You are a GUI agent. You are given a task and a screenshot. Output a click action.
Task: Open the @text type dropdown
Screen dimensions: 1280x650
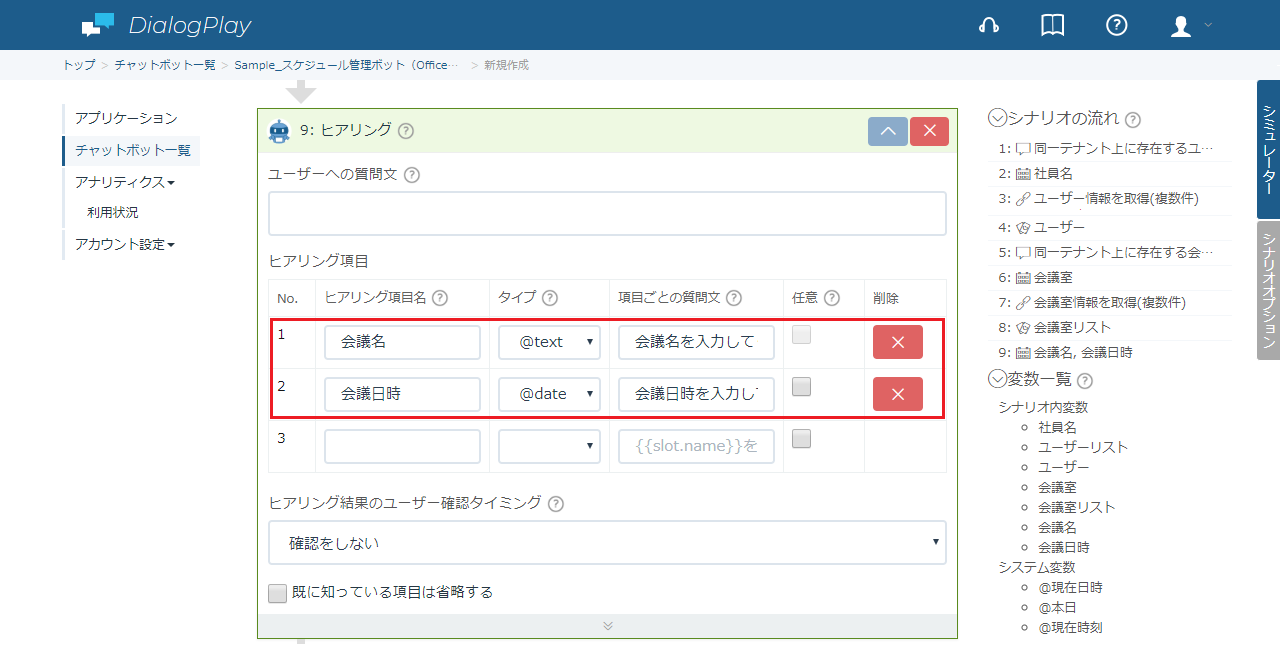[x=550, y=342]
